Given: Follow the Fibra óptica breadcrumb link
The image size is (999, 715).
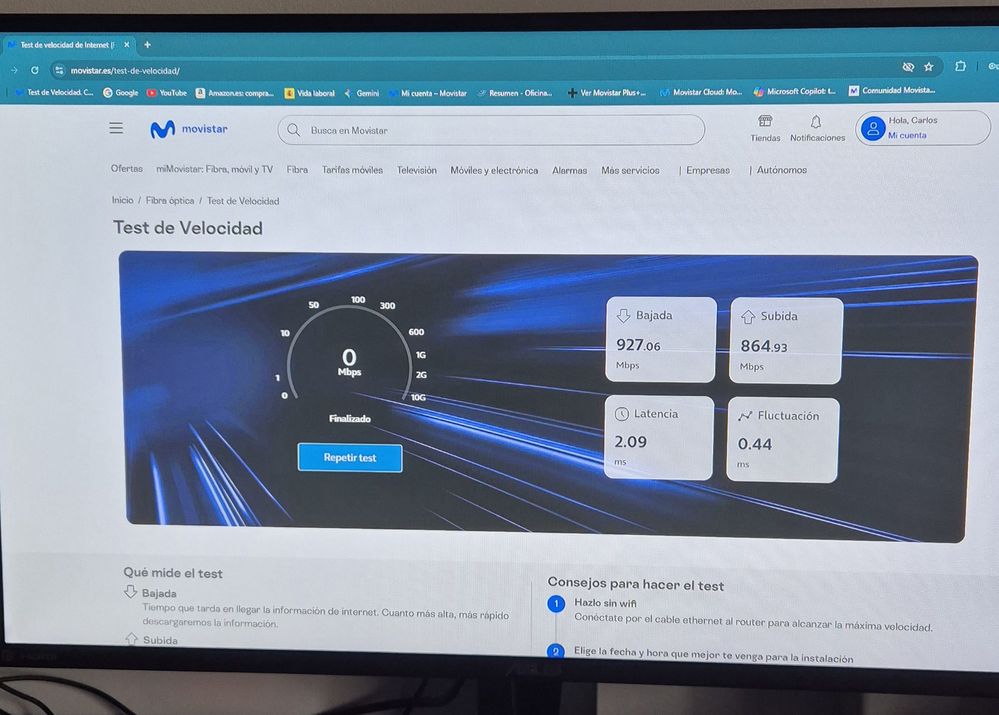Looking at the screenshot, I should coord(170,201).
